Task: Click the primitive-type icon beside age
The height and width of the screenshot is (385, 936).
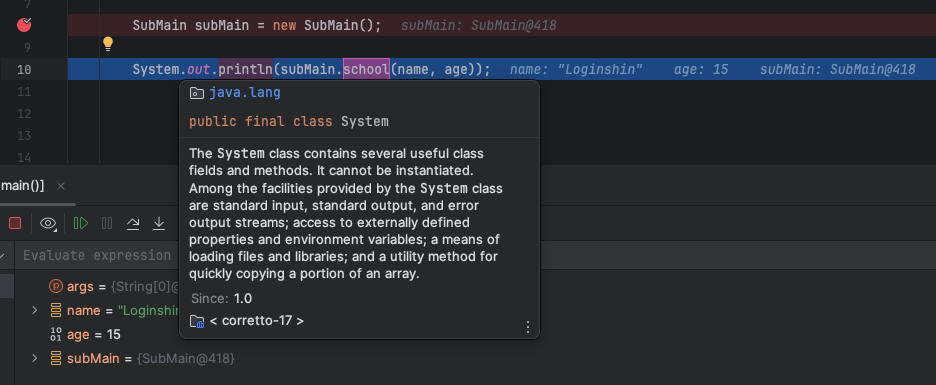Action: tap(56, 334)
